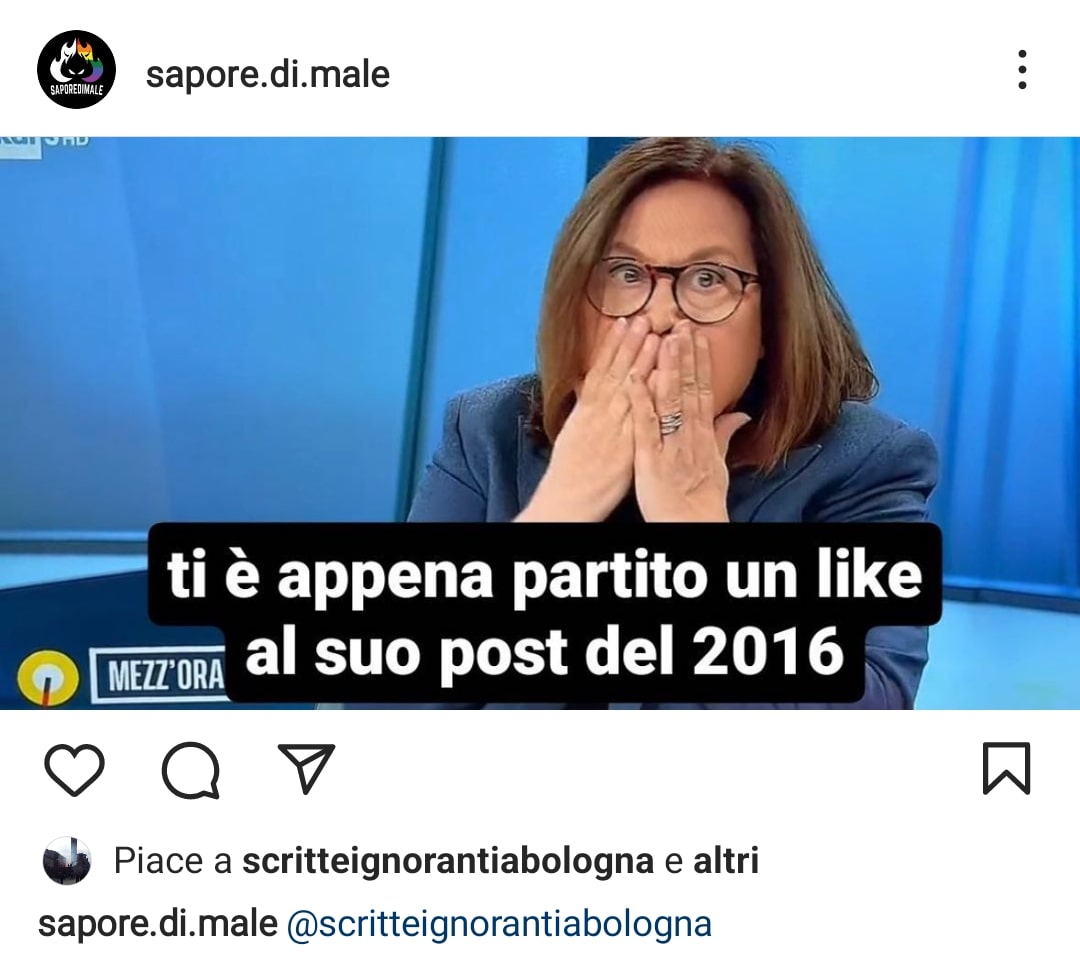The image size is (1080, 960).
Task: Tap the Rai 3 HD watermark in the image
Action: (45, 141)
